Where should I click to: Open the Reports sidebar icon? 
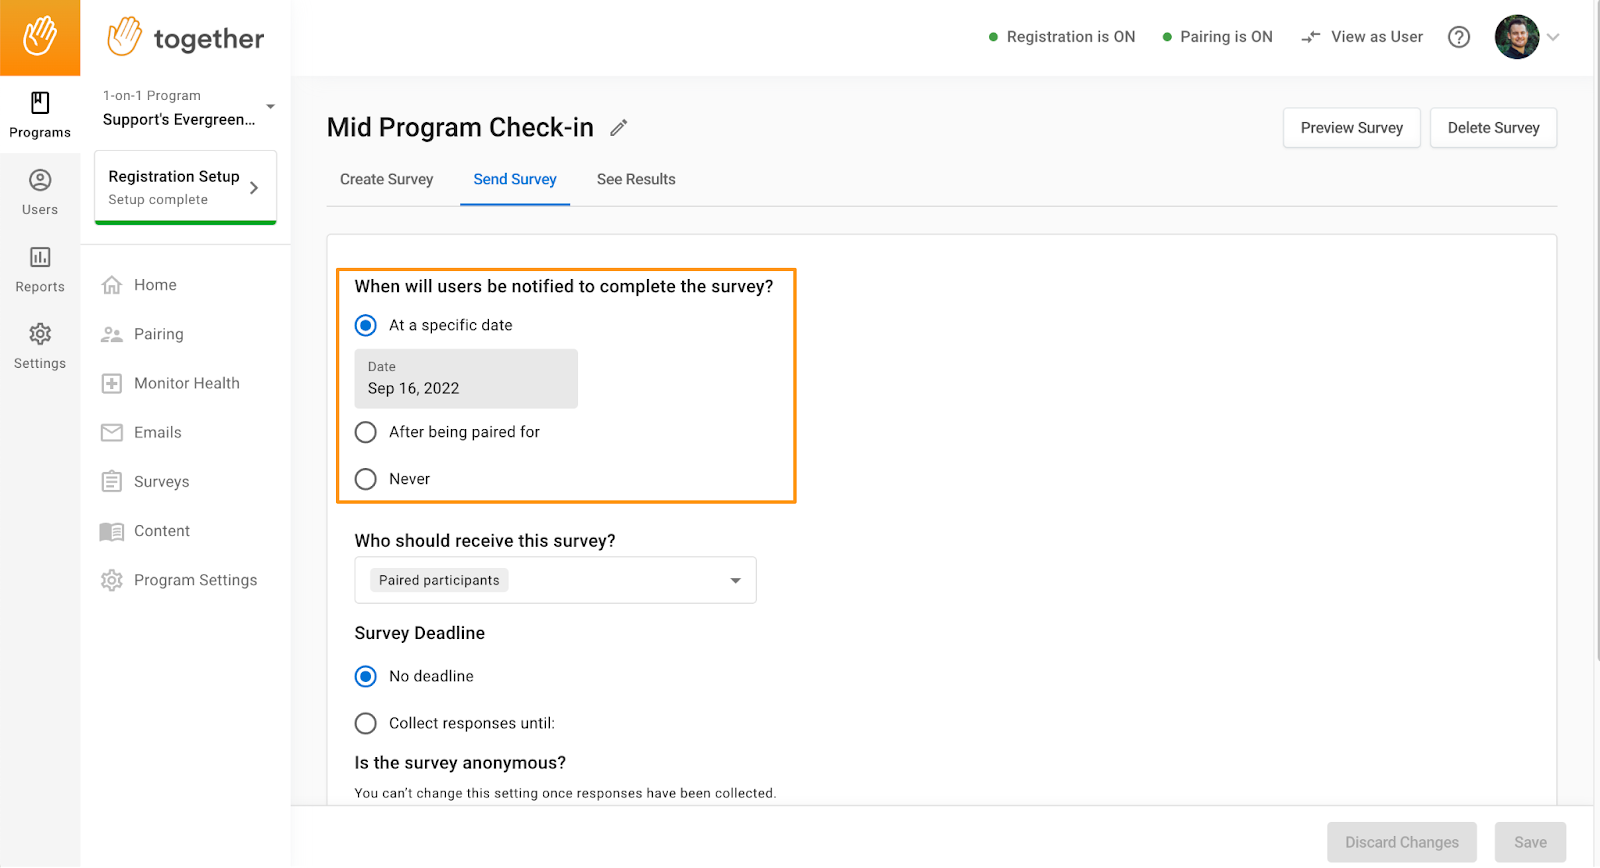click(40, 270)
